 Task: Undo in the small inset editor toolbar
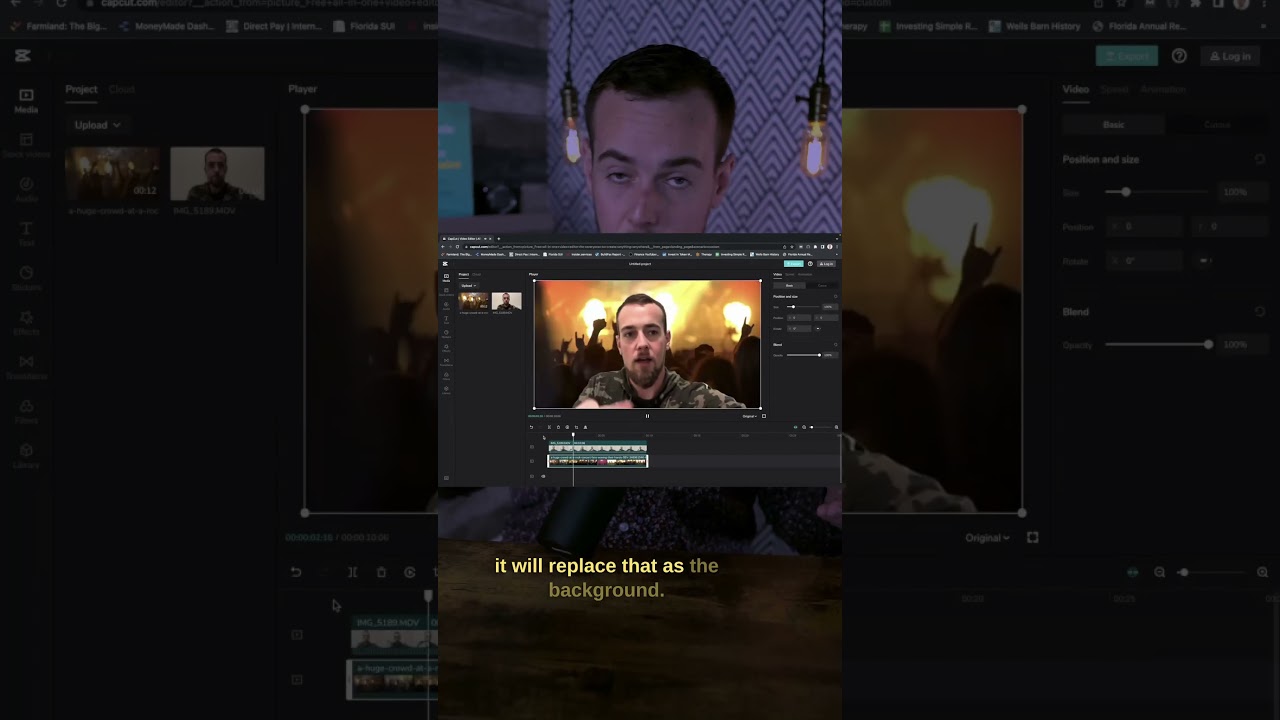point(531,427)
